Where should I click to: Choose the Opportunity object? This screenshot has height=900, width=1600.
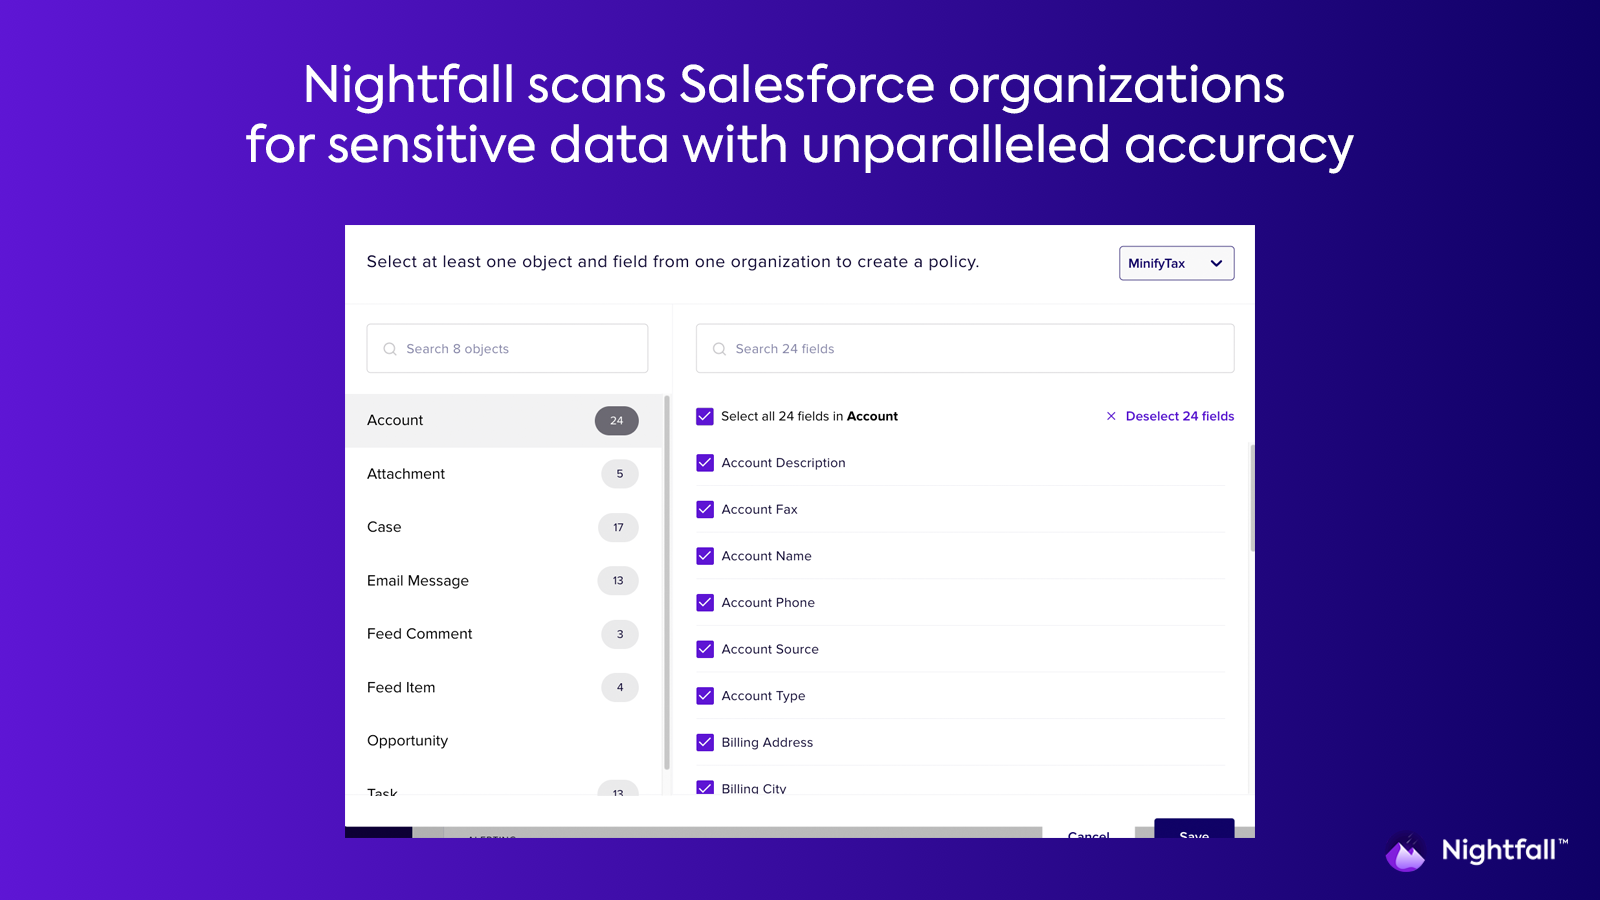tap(408, 741)
